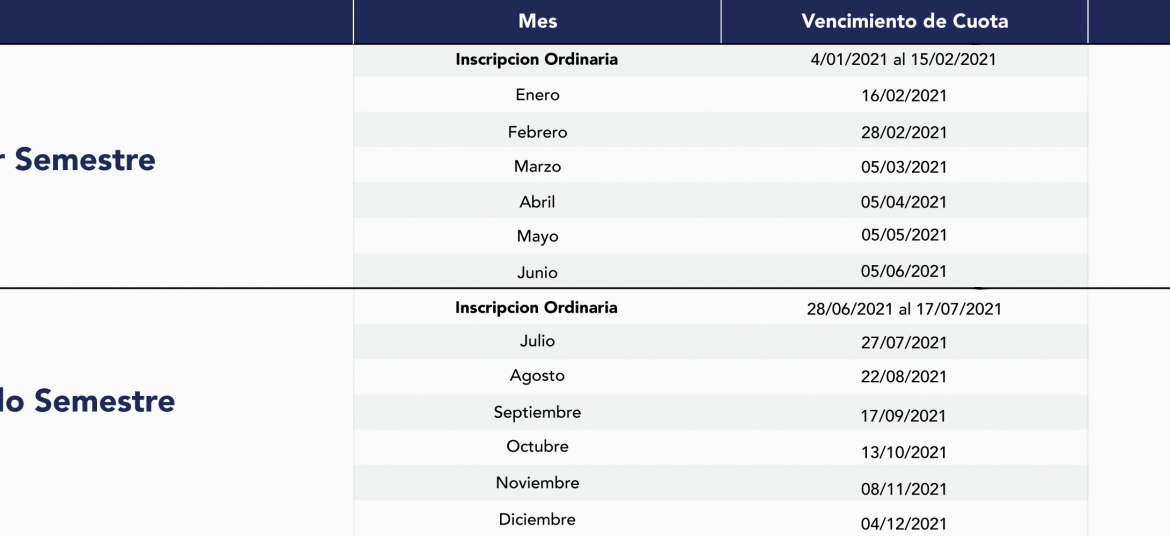Click the Agosto month cell
This screenshot has height=536, width=1170.
coord(537,376)
